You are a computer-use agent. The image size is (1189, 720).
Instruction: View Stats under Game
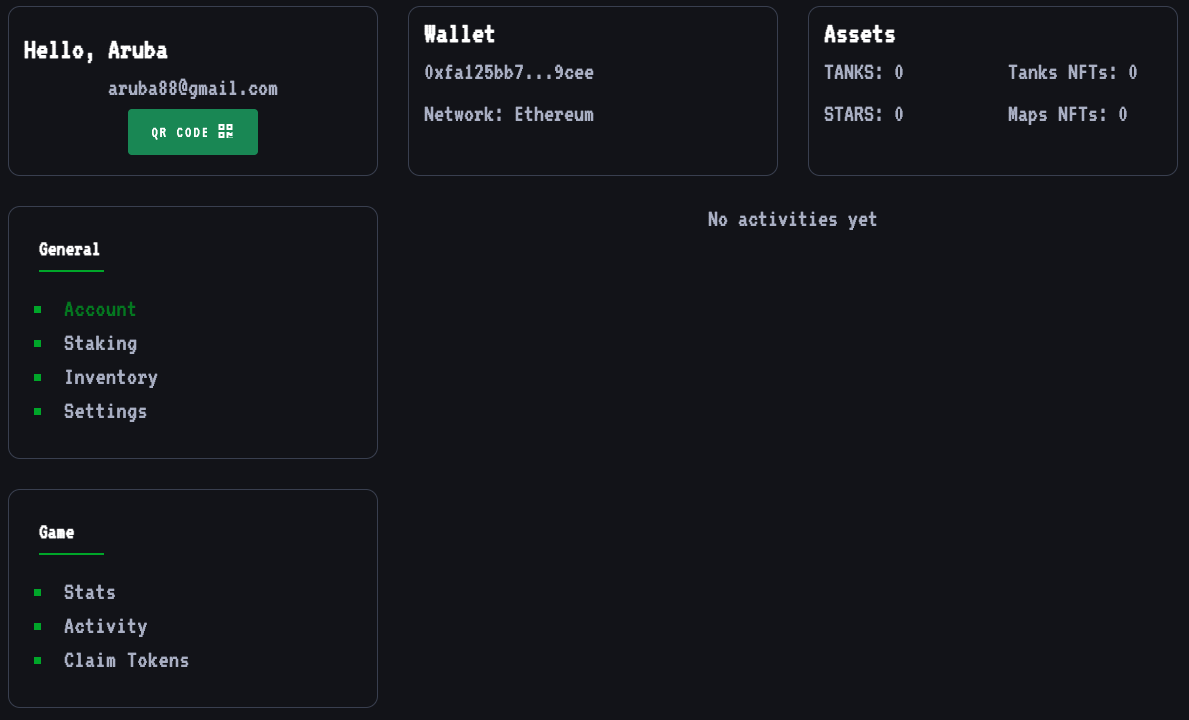pos(89,592)
